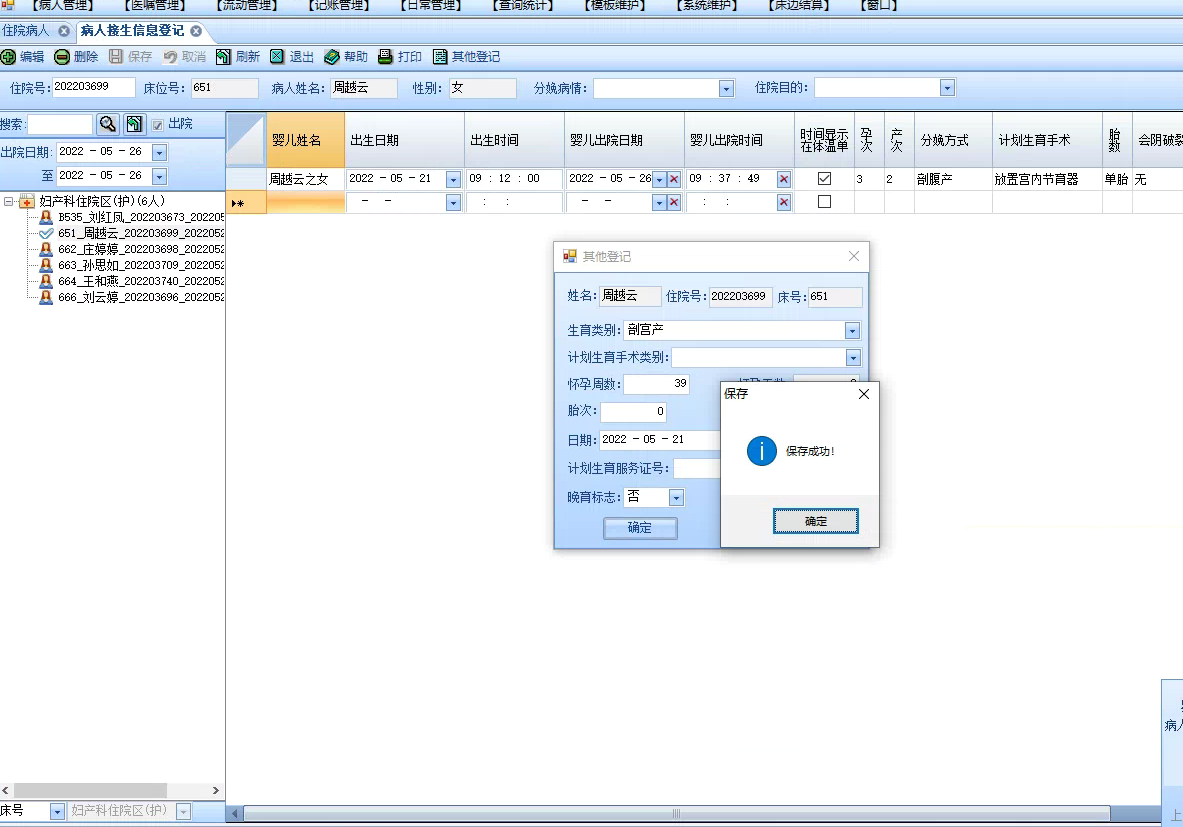Click the 打印 print toolbar icon
Image resolution: width=1183 pixels, height=827 pixels.
385,57
